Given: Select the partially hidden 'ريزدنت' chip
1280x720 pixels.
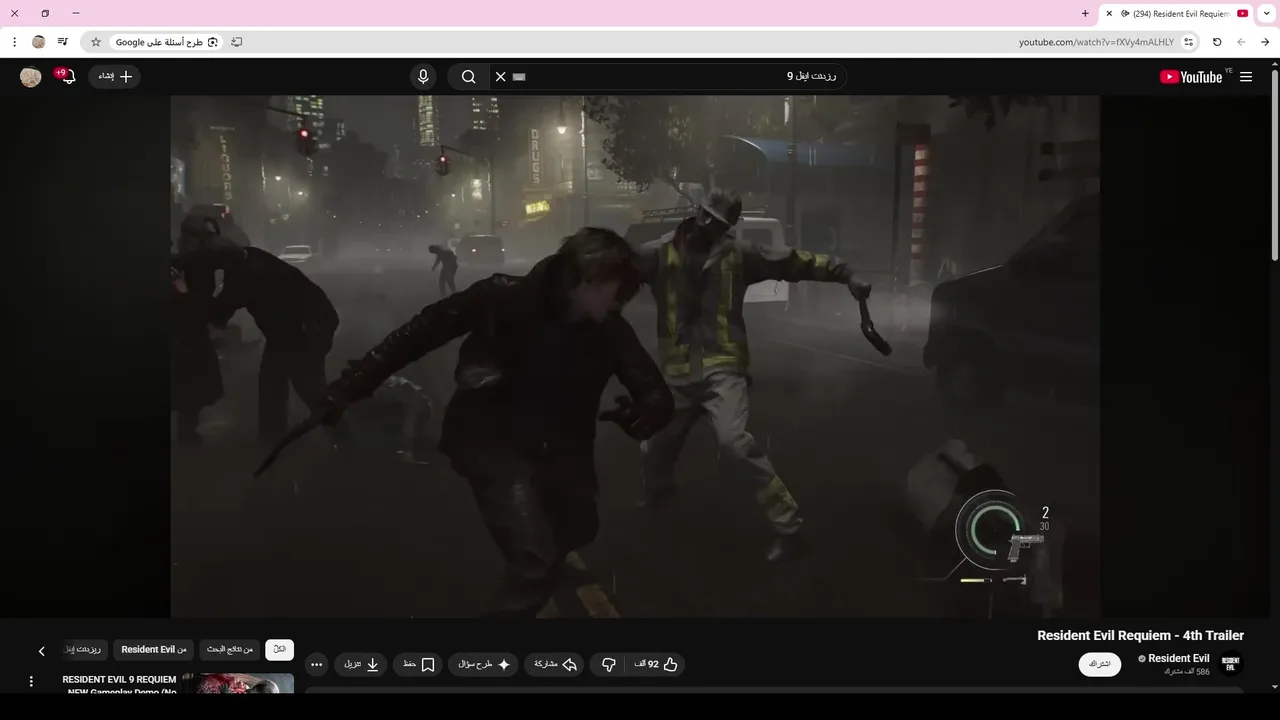Looking at the screenshot, I should click(84, 649).
